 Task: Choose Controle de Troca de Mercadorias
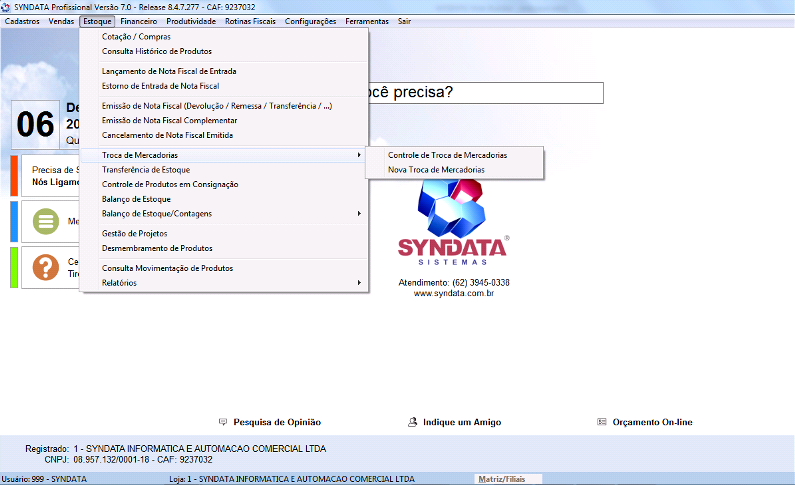(x=454, y=155)
